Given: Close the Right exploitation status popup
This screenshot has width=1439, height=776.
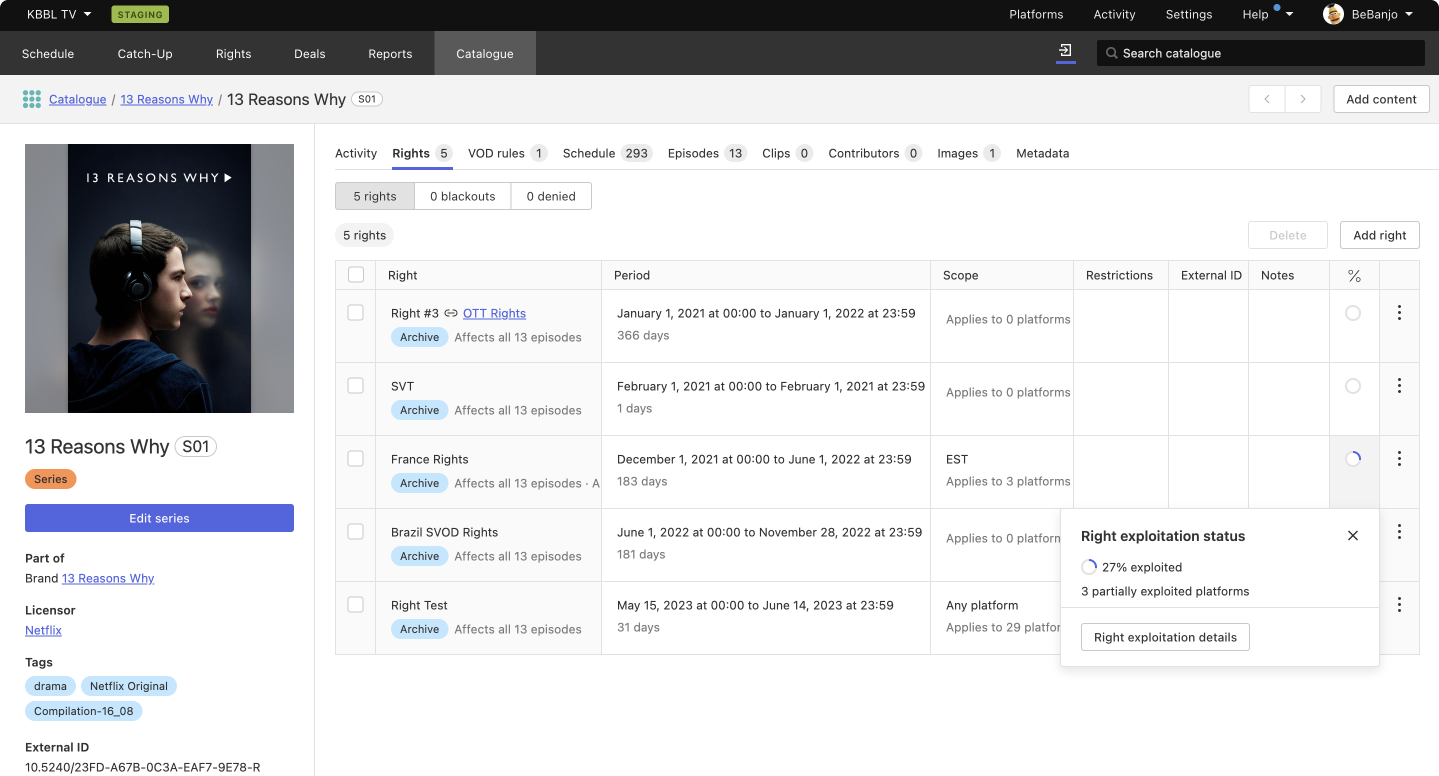Looking at the screenshot, I should point(1353,536).
